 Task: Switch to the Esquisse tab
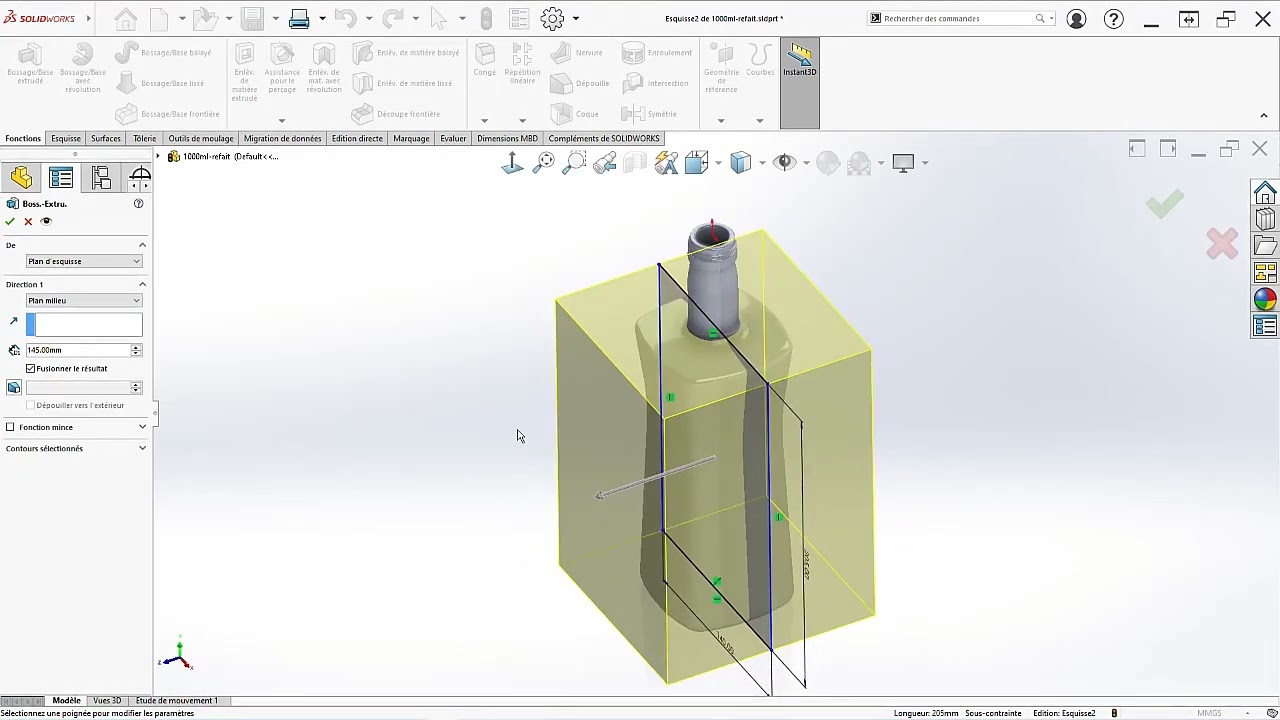(66, 138)
